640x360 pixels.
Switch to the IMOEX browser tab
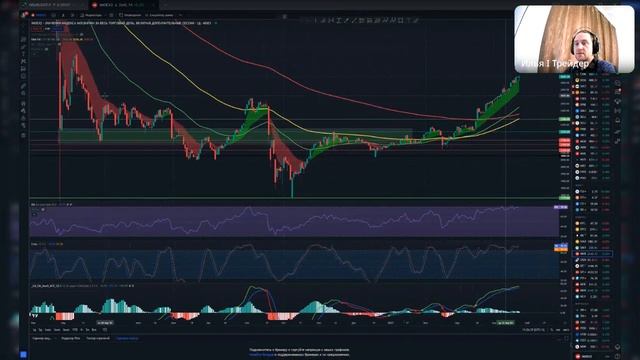pos(122,4)
